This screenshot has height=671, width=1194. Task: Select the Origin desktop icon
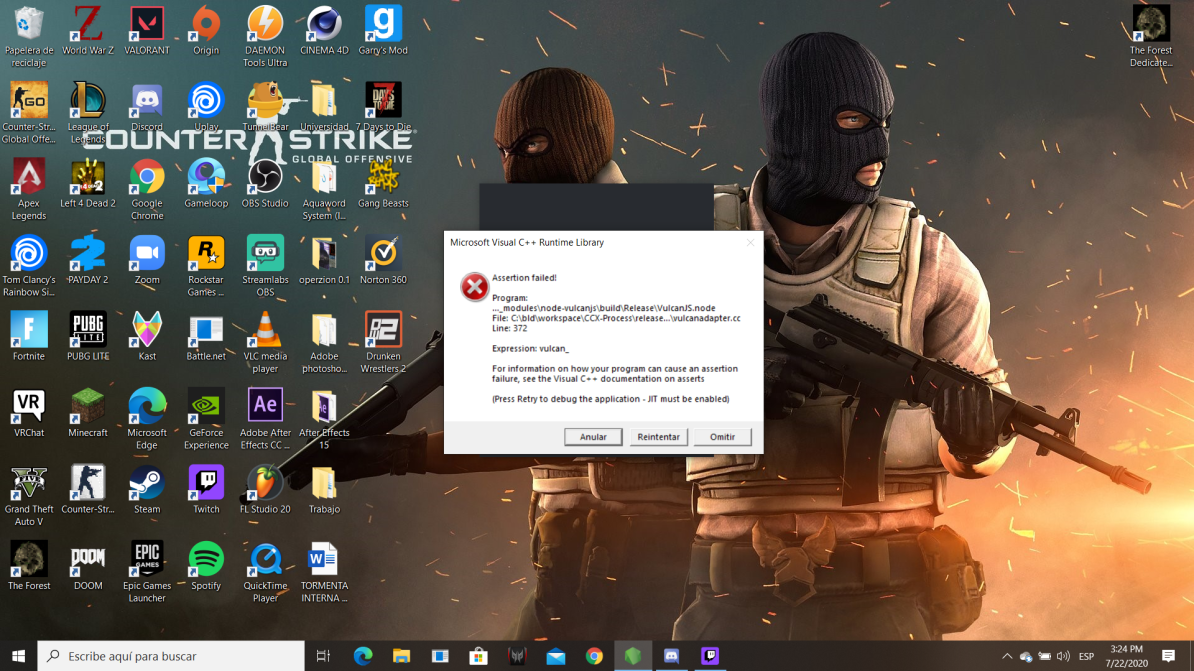206,32
